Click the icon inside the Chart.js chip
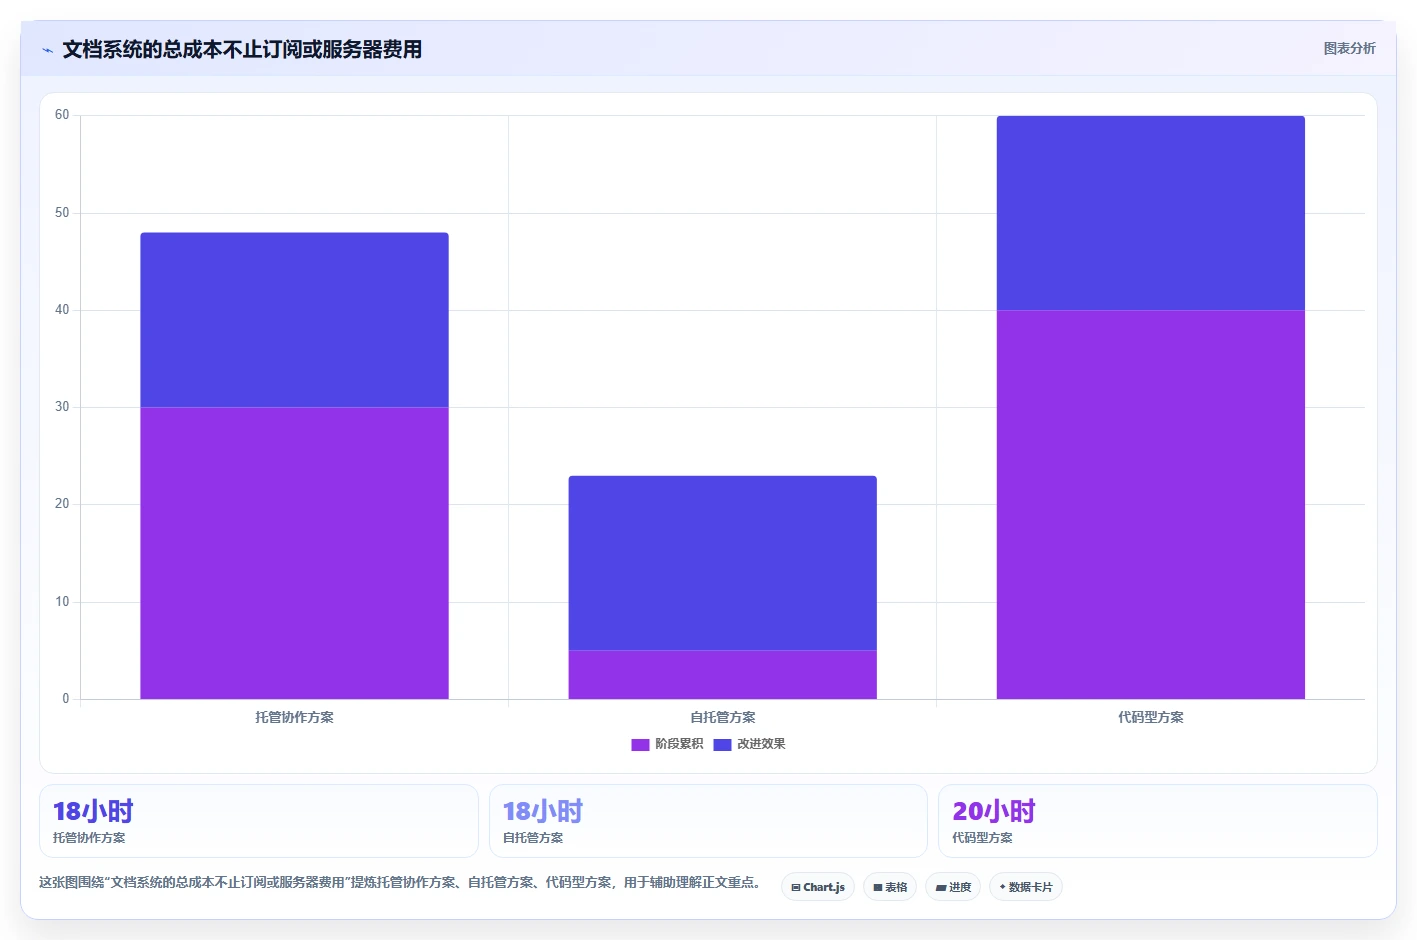Image resolution: width=1417 pixels, height=940 pixels. (x=796, y=888)
